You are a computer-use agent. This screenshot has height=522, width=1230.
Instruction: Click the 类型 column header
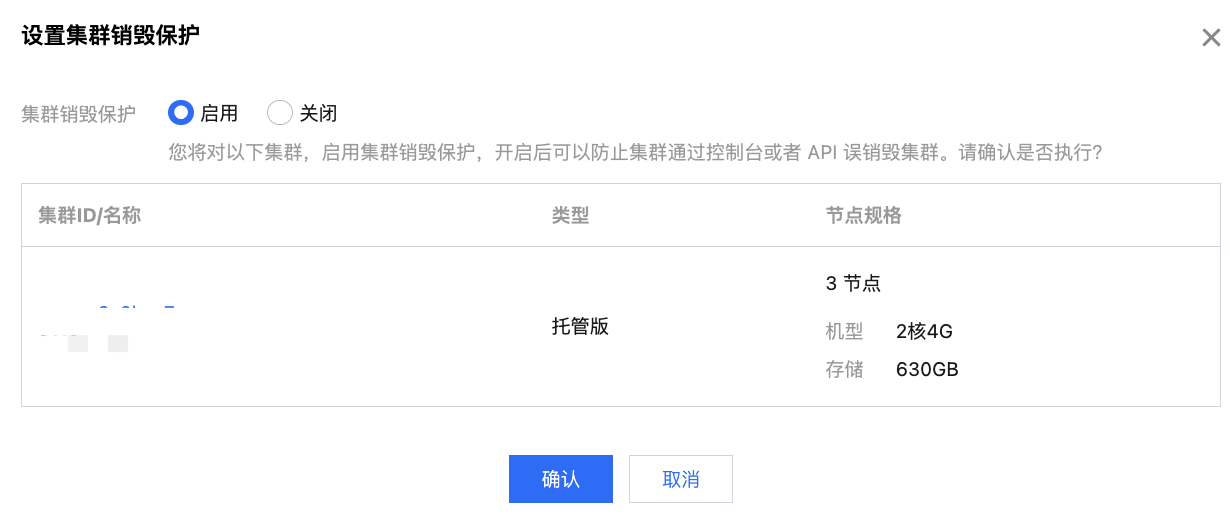click(570, 215)
